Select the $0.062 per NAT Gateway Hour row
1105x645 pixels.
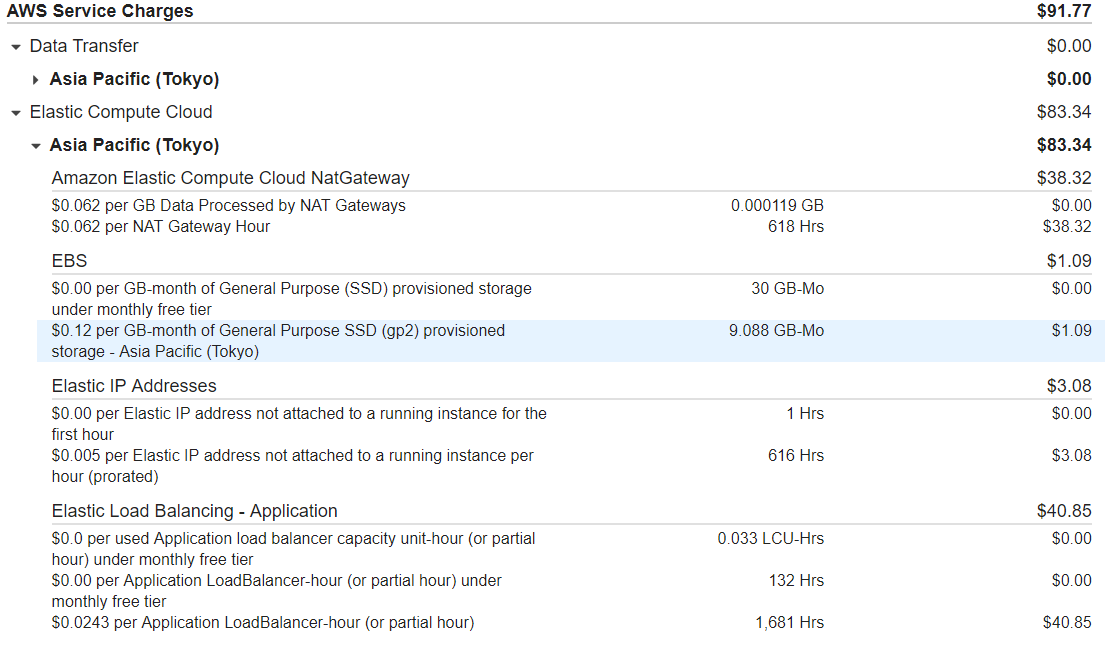pos(572,226)
